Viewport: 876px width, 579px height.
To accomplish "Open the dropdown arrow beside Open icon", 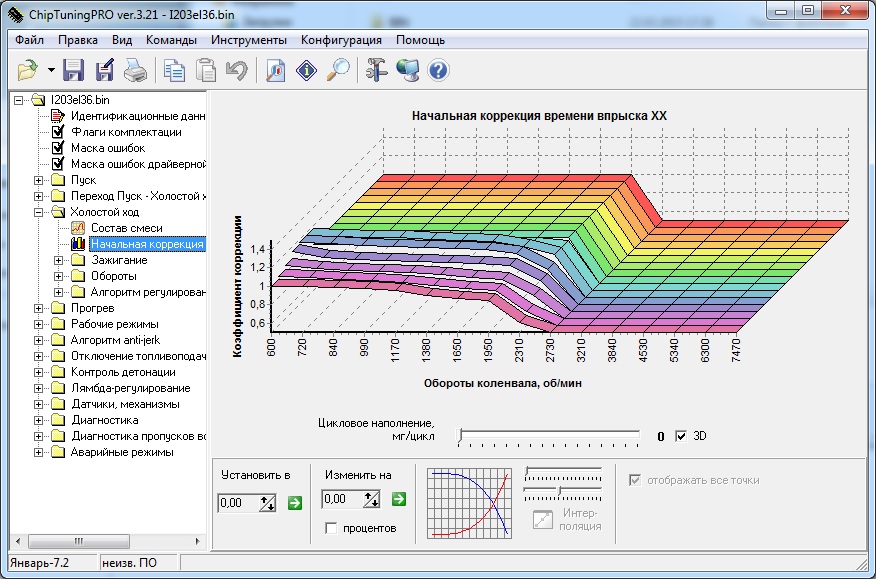I will (50, 70).
